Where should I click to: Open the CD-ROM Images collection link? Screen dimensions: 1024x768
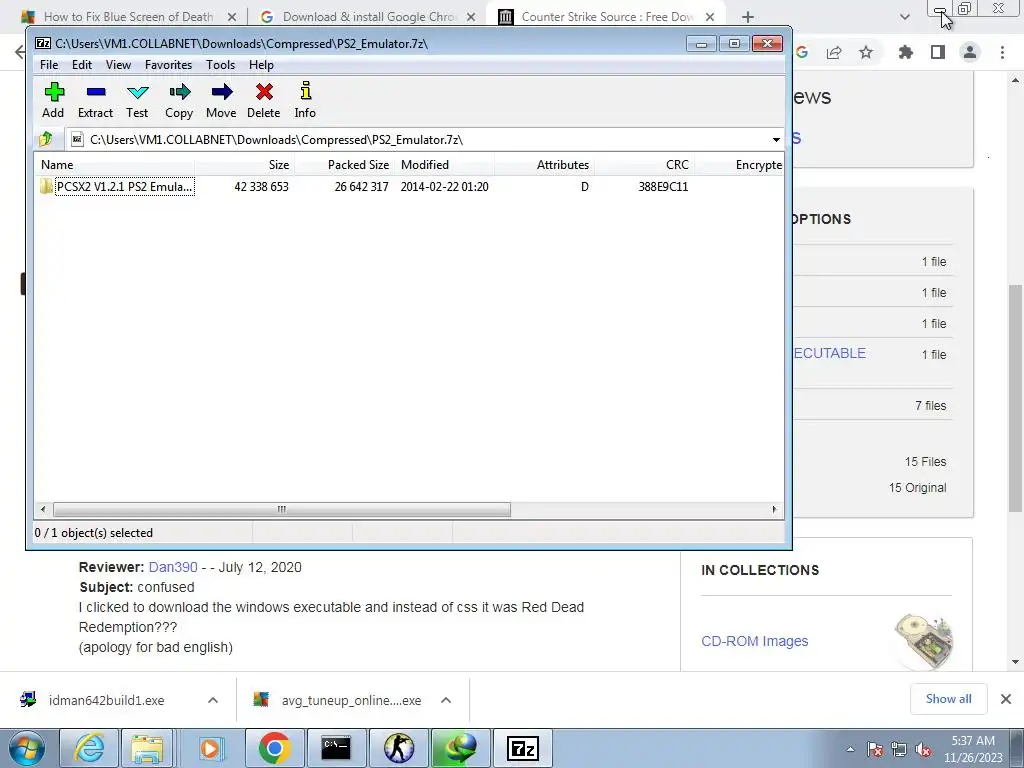click(754, 641)
